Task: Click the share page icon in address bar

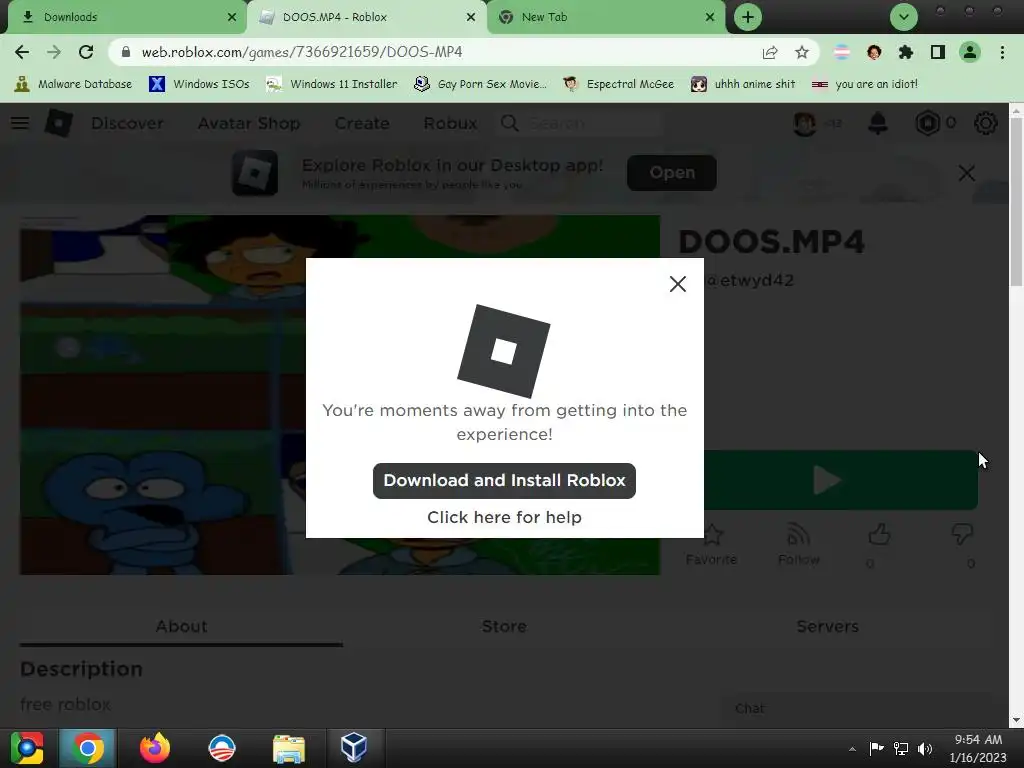Action: [x=770, y=52]
